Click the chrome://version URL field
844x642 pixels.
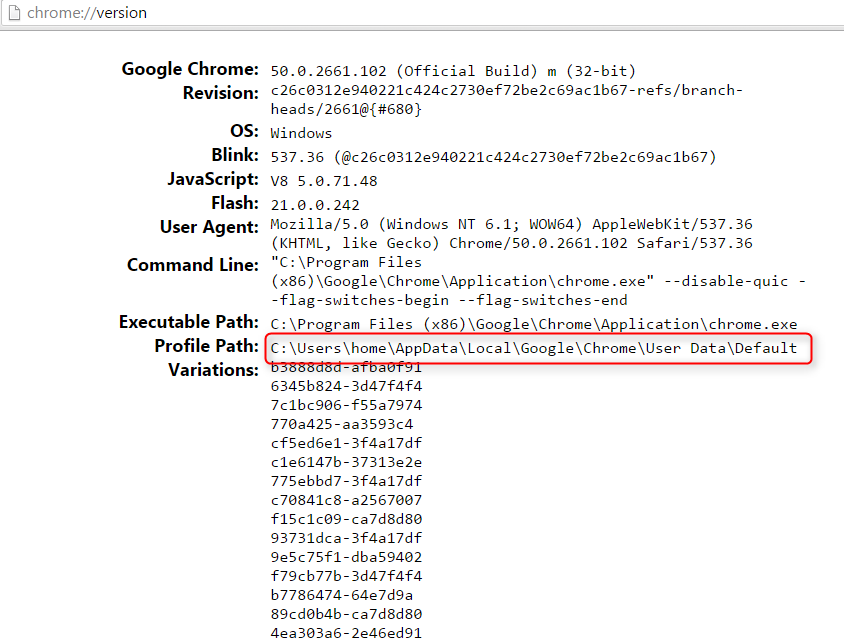point(87,12)
